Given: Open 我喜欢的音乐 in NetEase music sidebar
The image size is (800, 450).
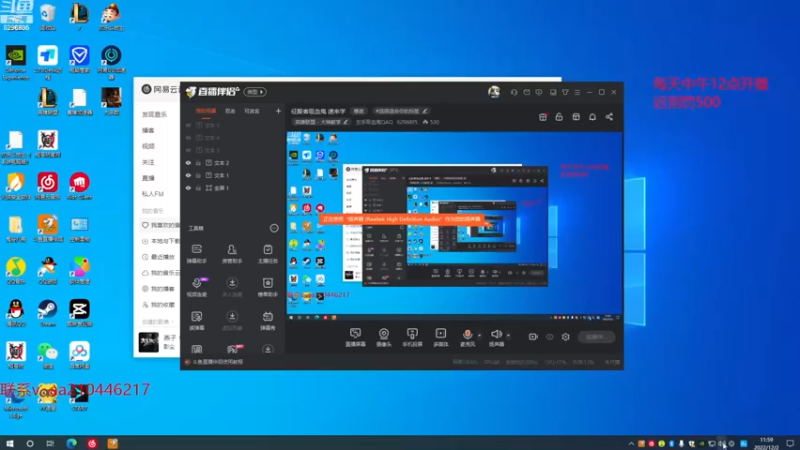Looking at the screenshot, I should 161,225.
